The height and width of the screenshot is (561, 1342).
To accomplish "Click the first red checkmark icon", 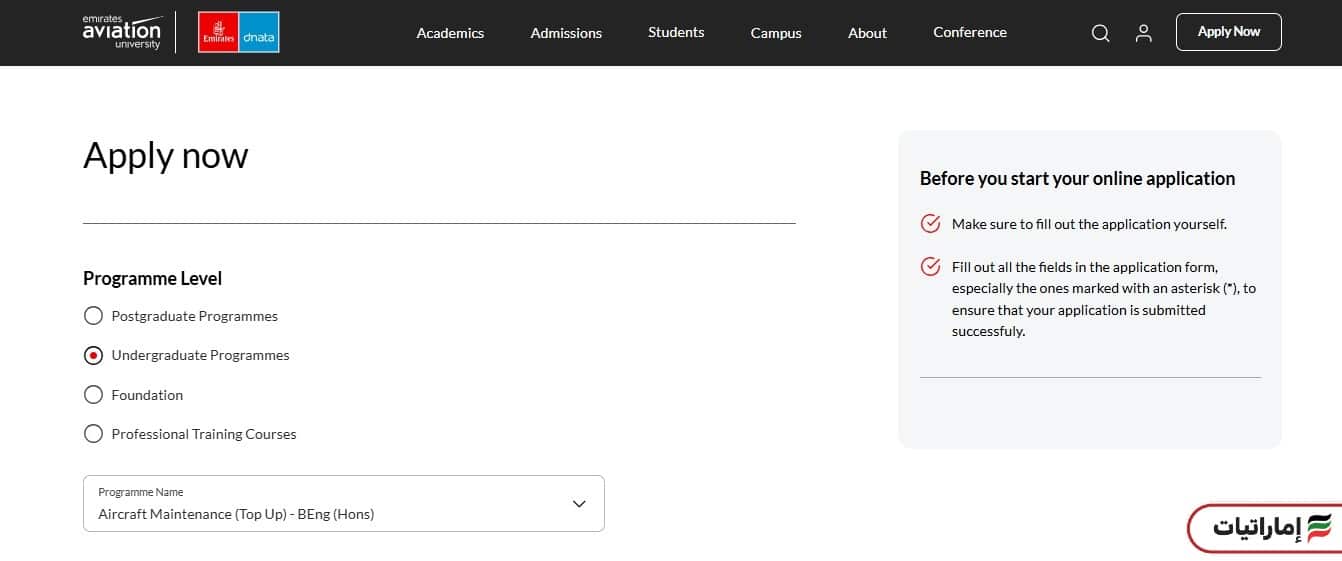I will coord(930,224).
